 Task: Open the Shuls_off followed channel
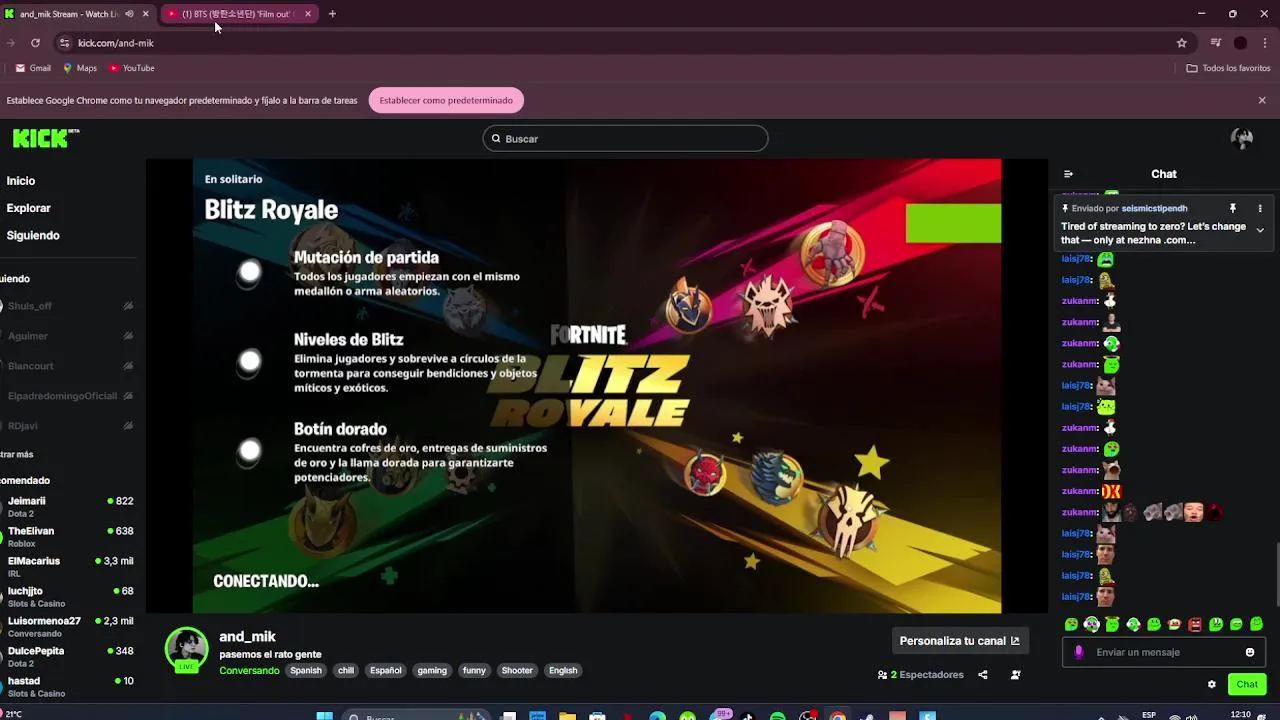tap(68, 306)
